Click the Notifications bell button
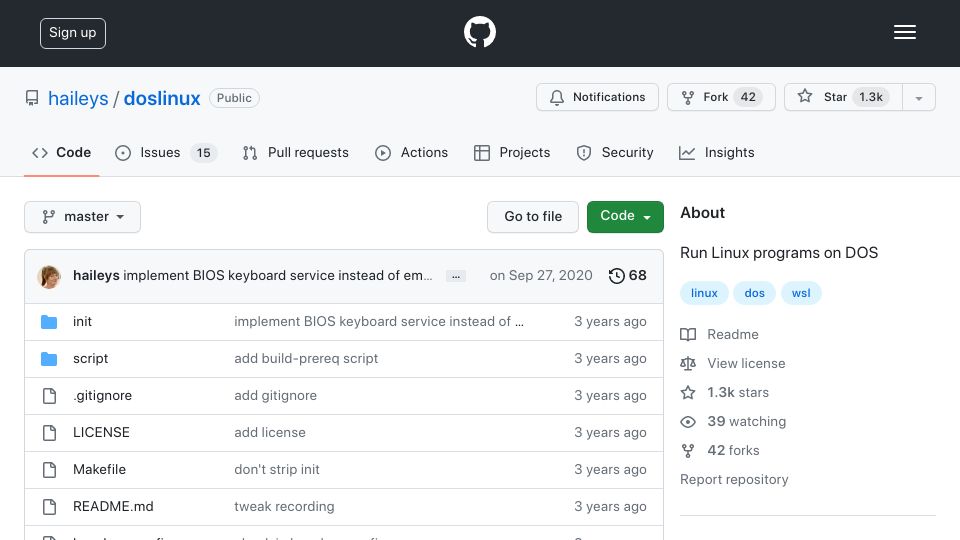960x540 pixels. [597, 97]
